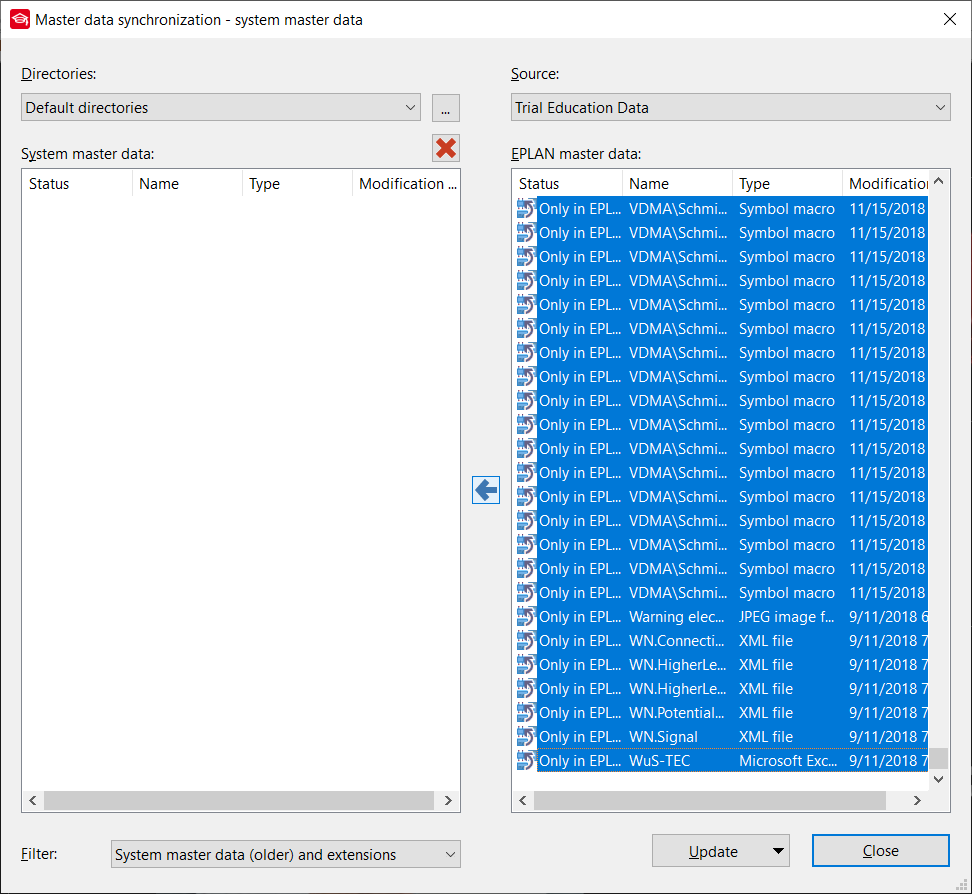
Task: Click System master data scroll left arrow
Action: click(33, 800)
